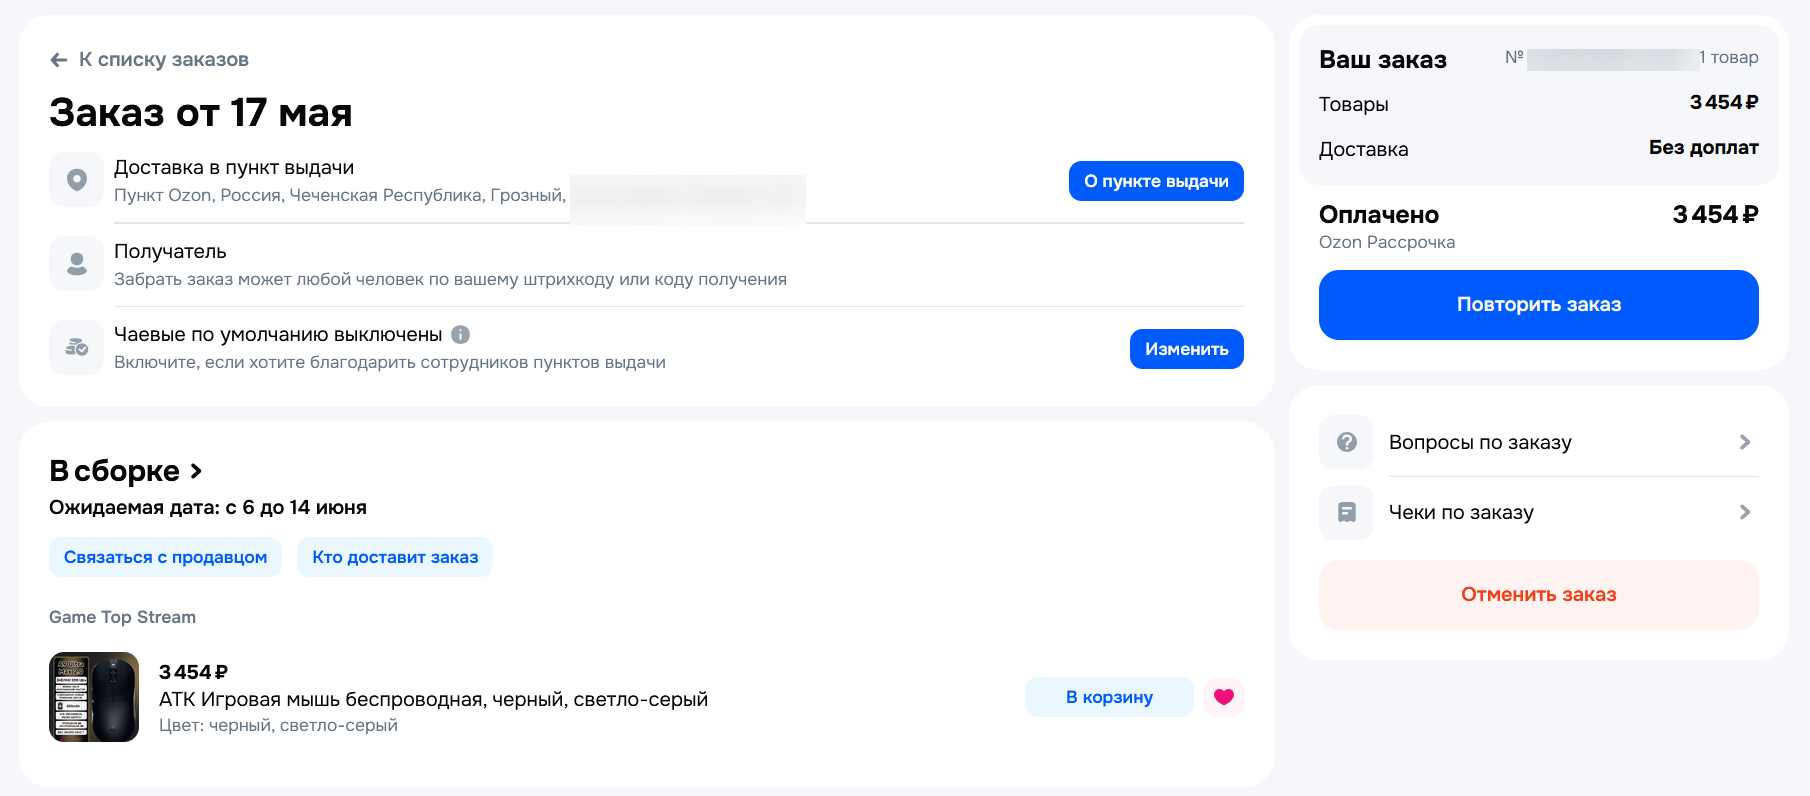This screenshot has height=796, width=1810.
Task: Click the receipt icon for order checks
Action: coord(1346,512)
